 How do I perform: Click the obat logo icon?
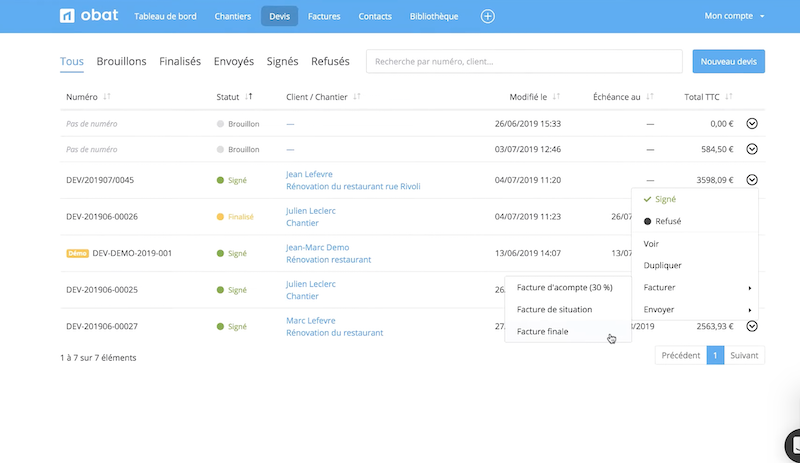click(x=67, y=16)
